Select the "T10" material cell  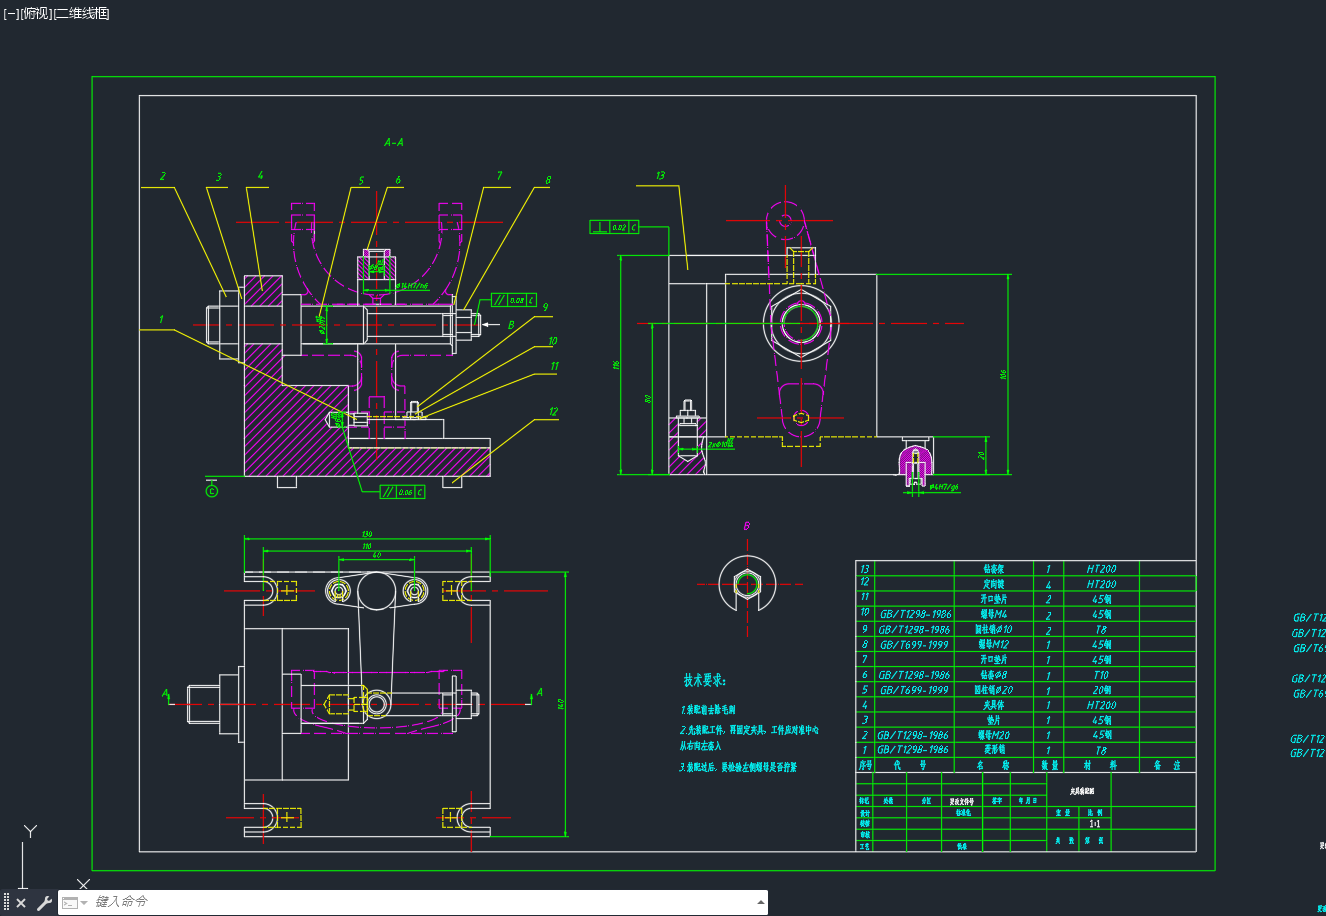(x=1101, y=675)
